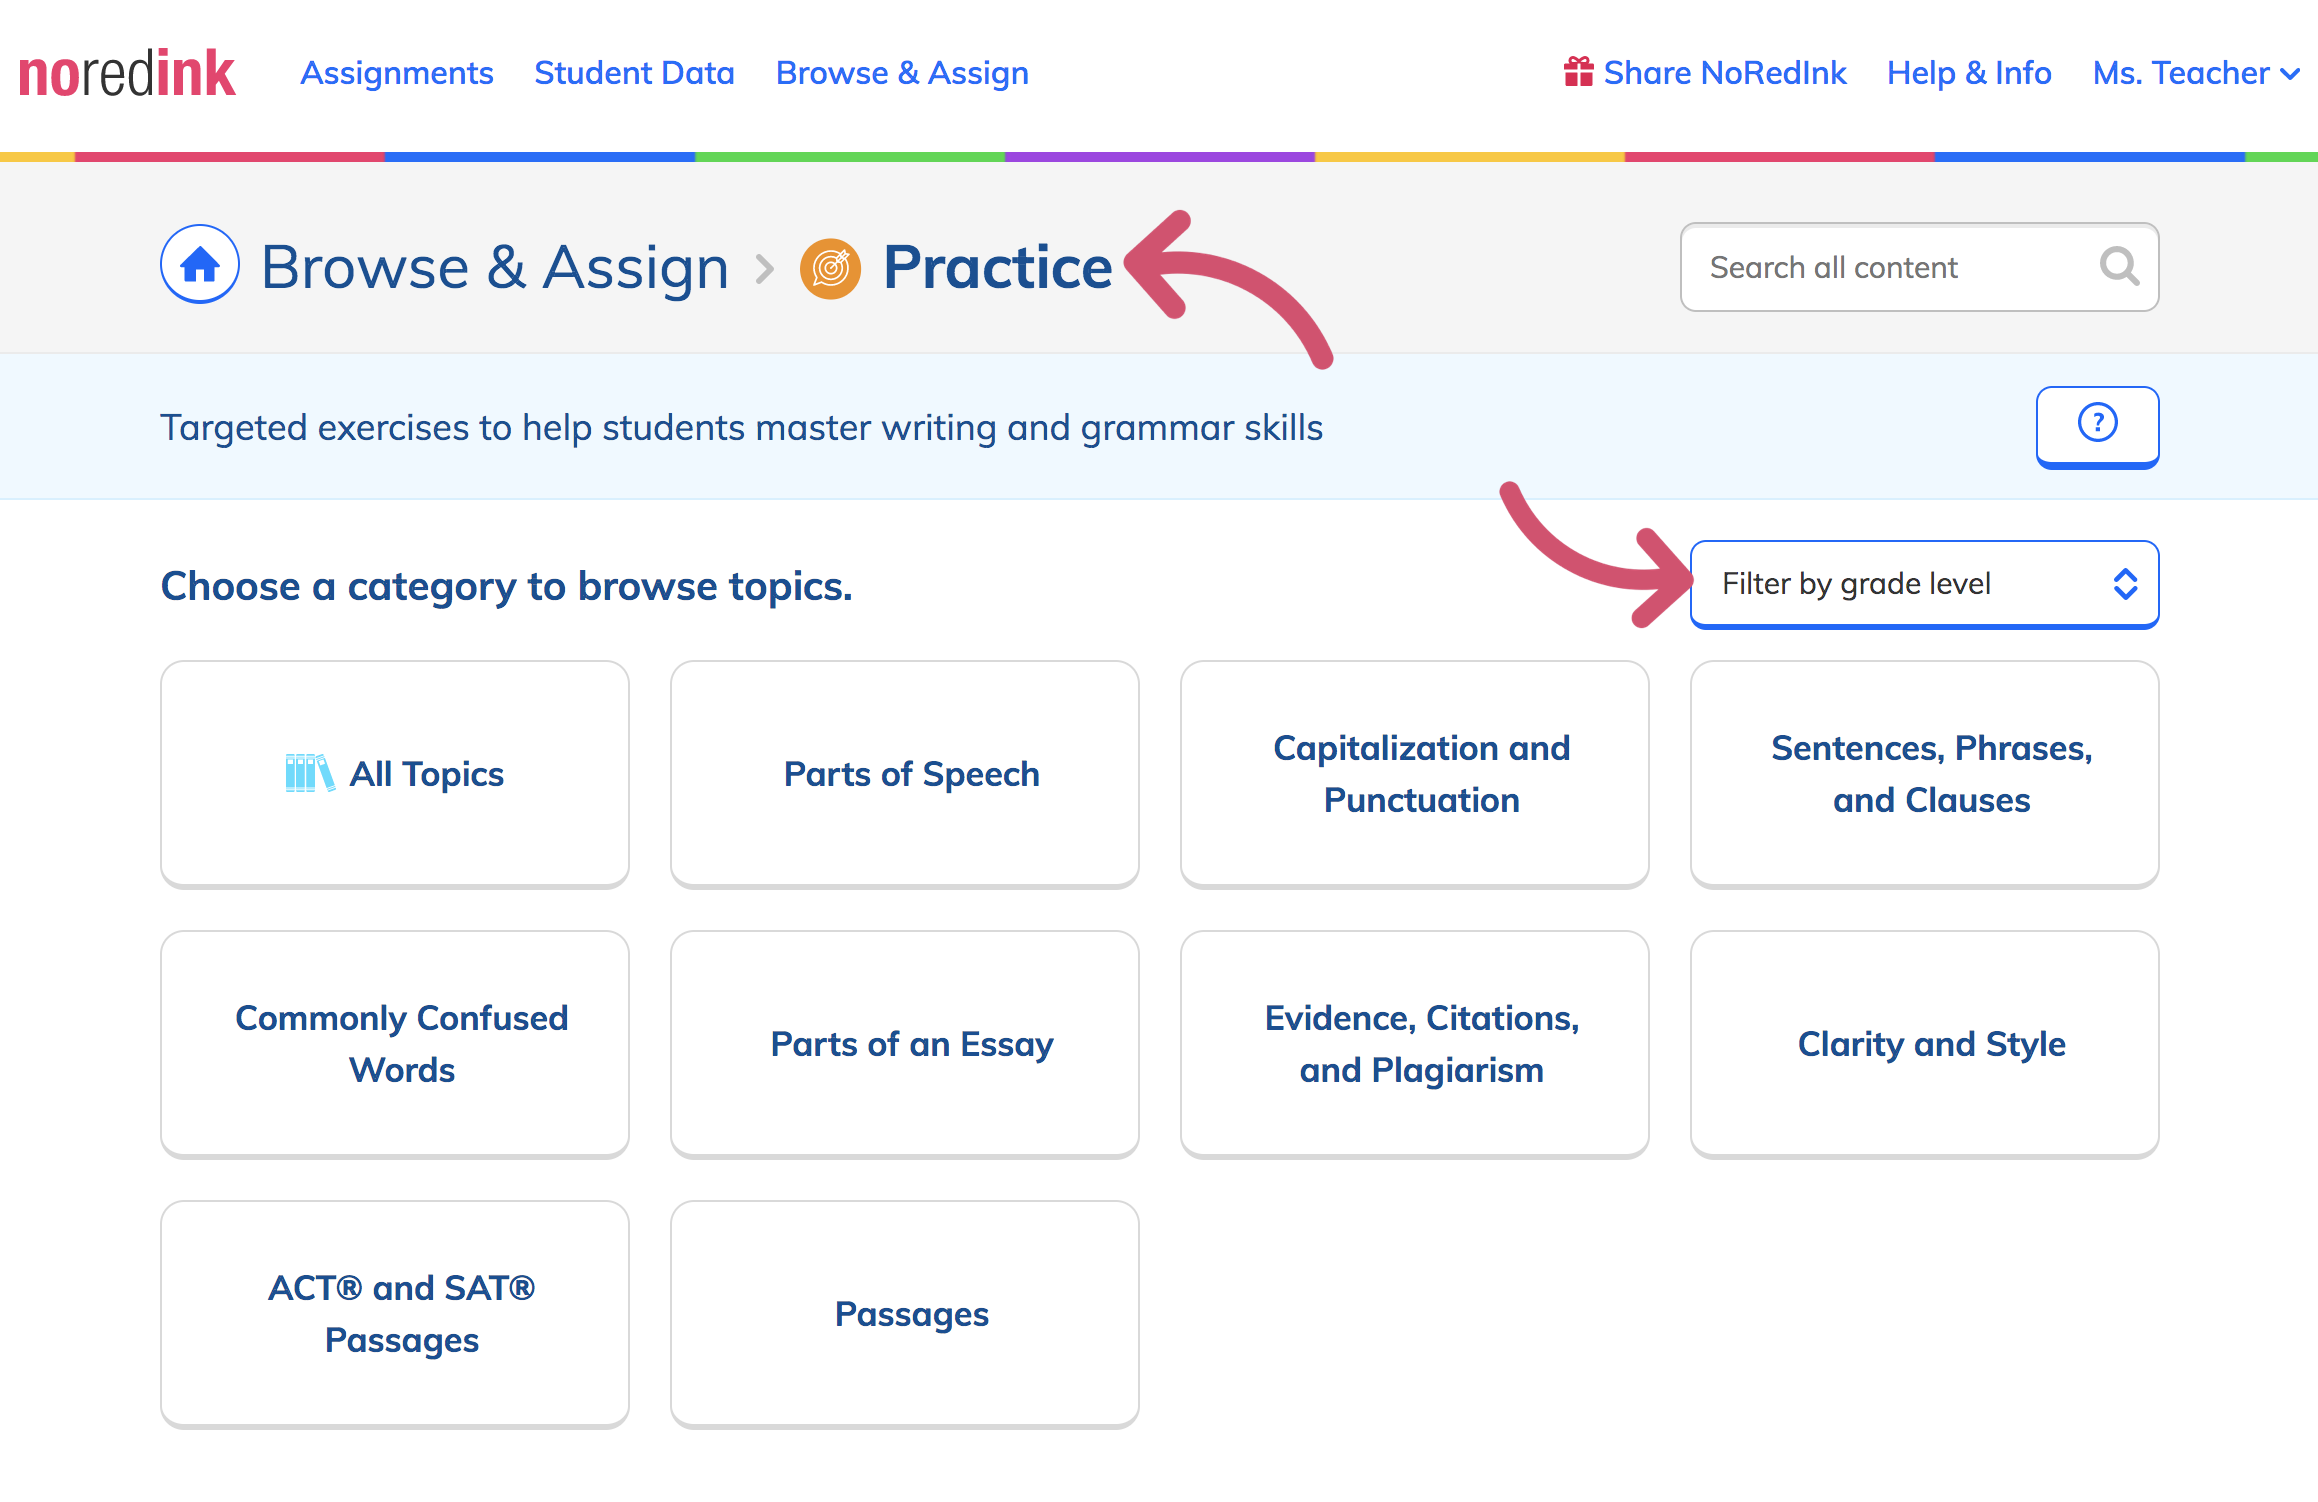Expand the Ms. Teacher account menu
This screenshot has width=2318, height=1502.
pyautogui.click(x=2196, y=73)
